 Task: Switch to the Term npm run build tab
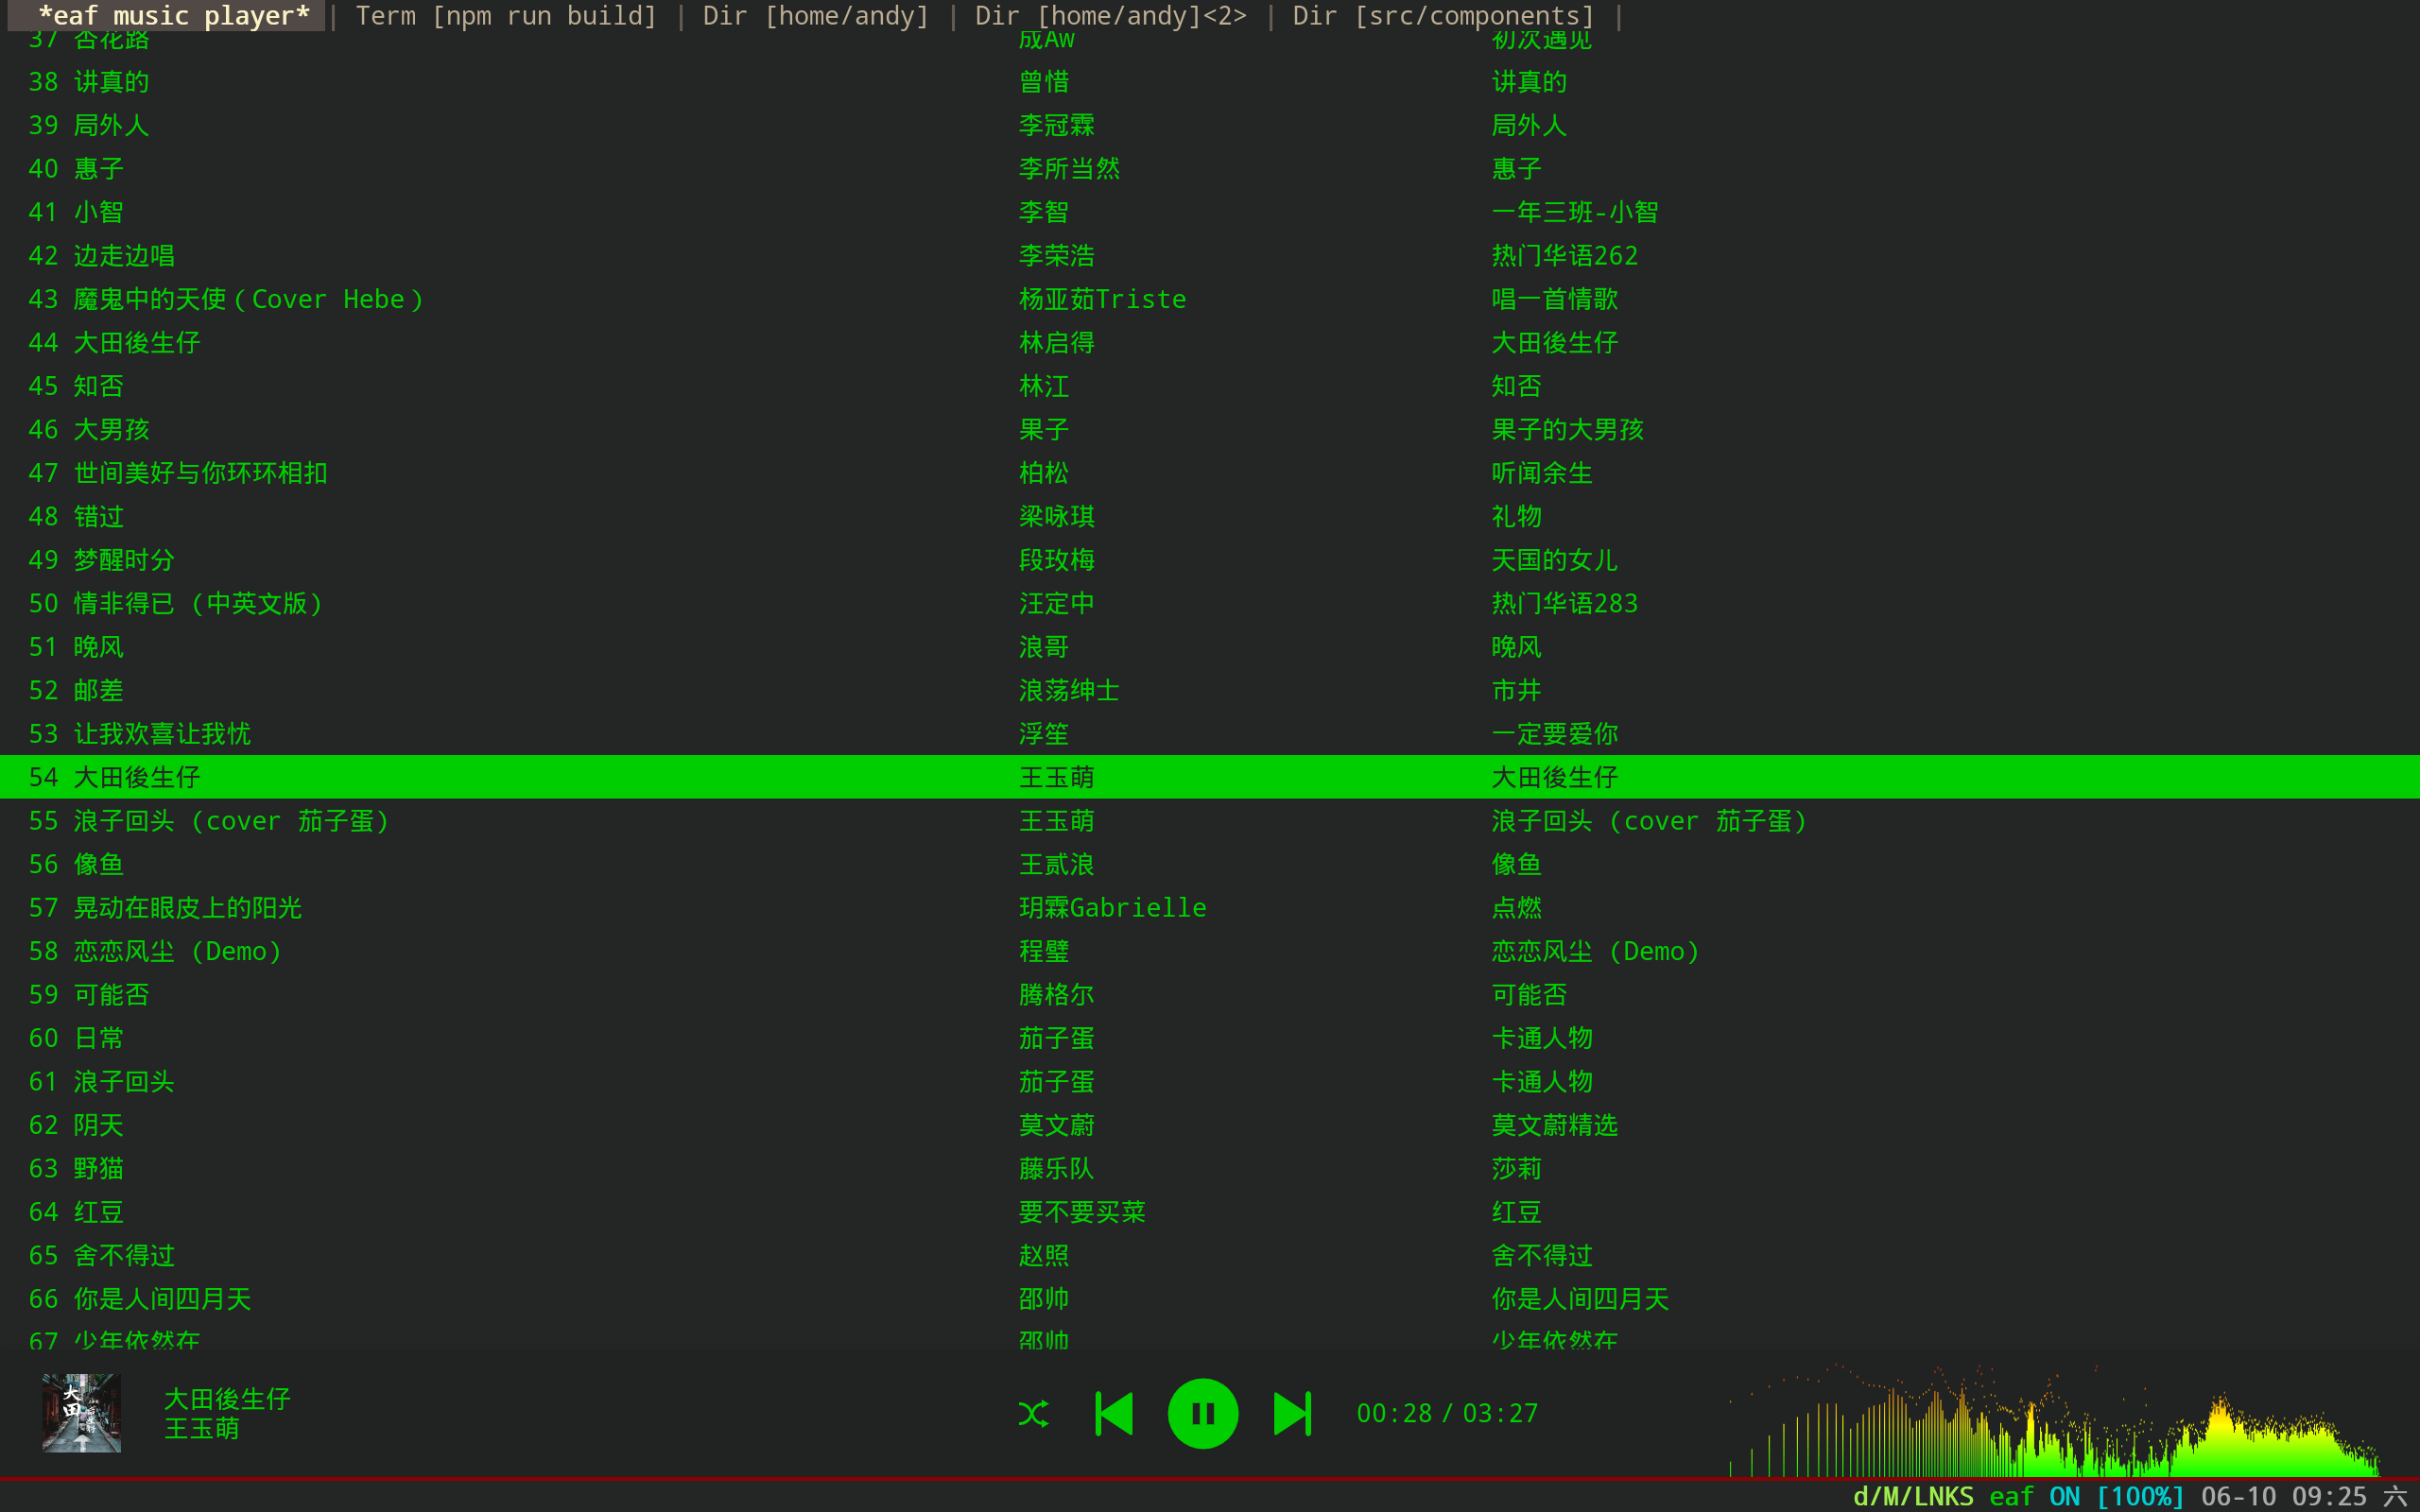click(506, 16)
